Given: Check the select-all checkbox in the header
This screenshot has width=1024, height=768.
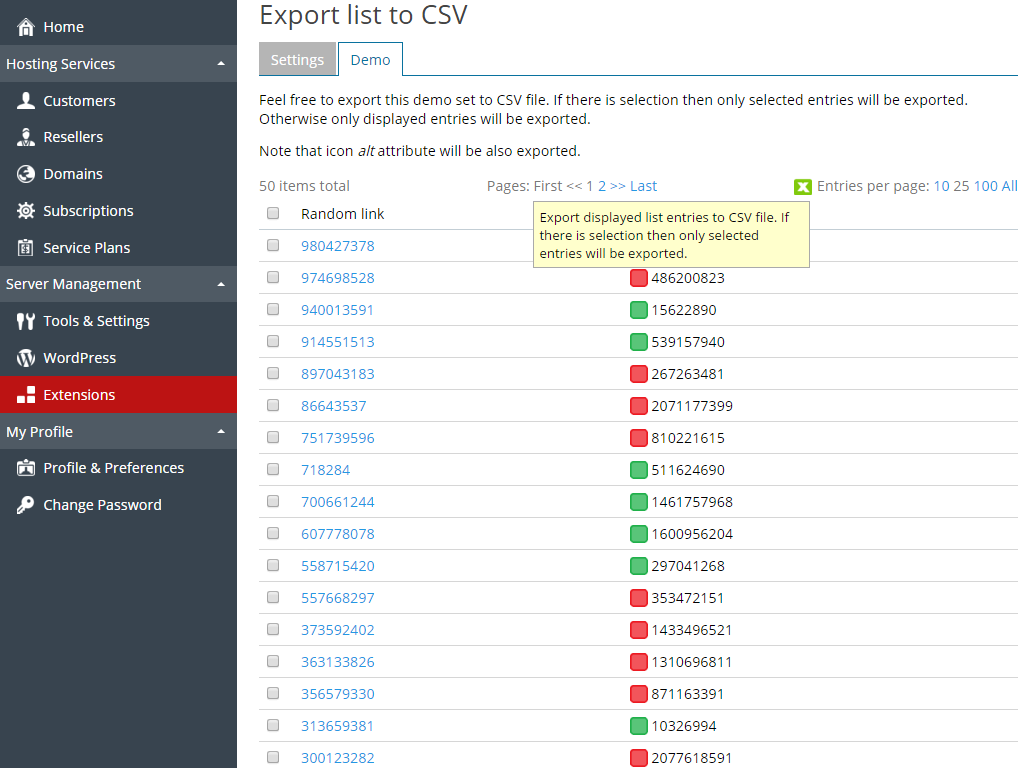Looking at the screenshot, I should [x=273, y=213].
